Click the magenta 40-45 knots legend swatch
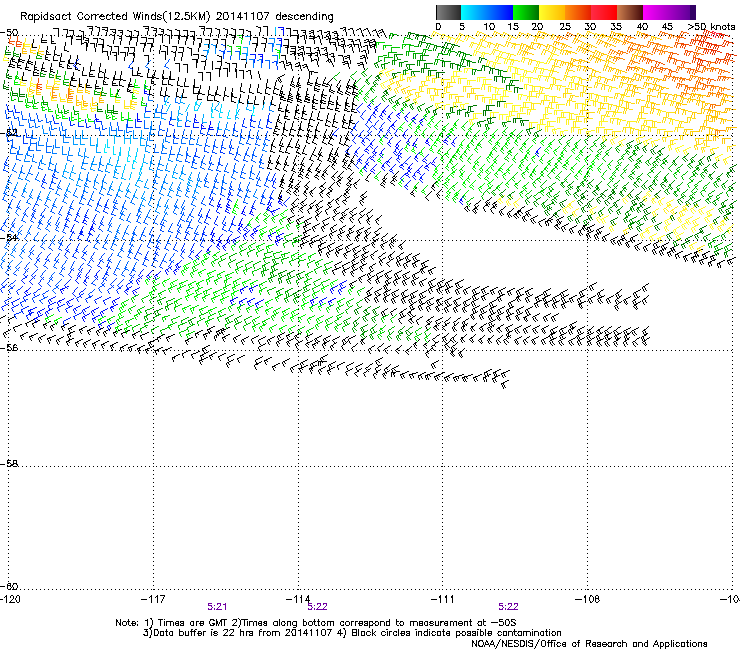Screen dimensions: 740x650 click(656, 12)
